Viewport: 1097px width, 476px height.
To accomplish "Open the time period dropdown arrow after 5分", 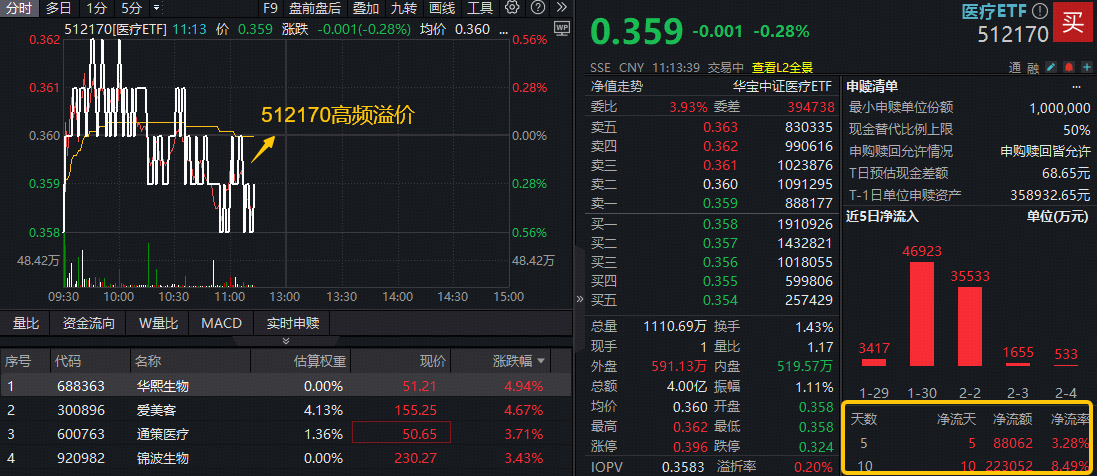I will (x=155, y=8).
